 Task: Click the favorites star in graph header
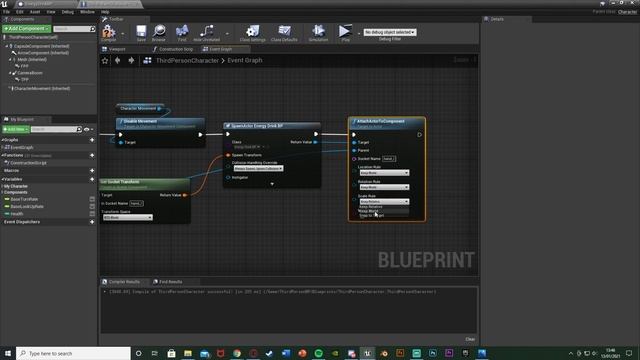click(x=105, y=60)
